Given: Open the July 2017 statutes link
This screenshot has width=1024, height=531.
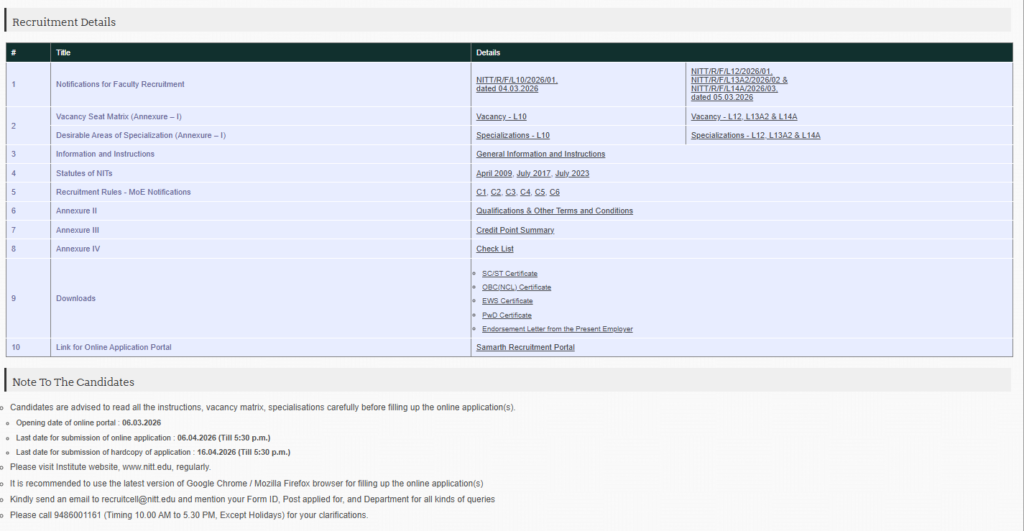Looking at the screenshot, I should 533,173.
